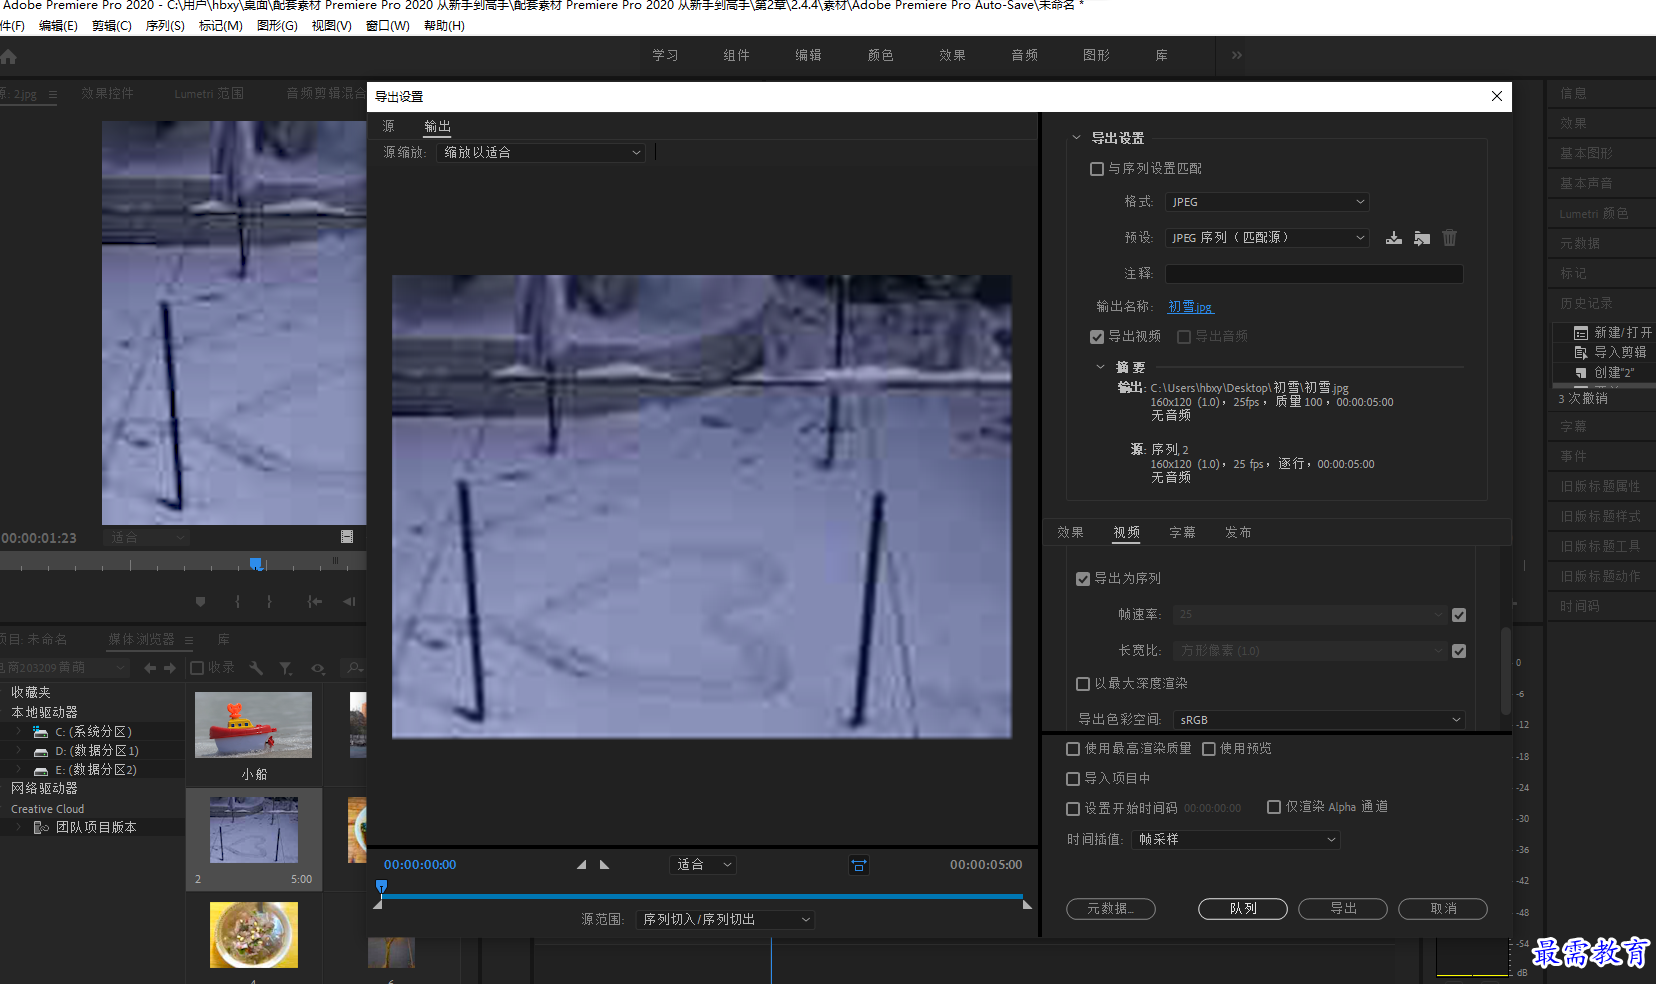Click the import preset icon
The image size is (1656, 984).
[1422, 238]
